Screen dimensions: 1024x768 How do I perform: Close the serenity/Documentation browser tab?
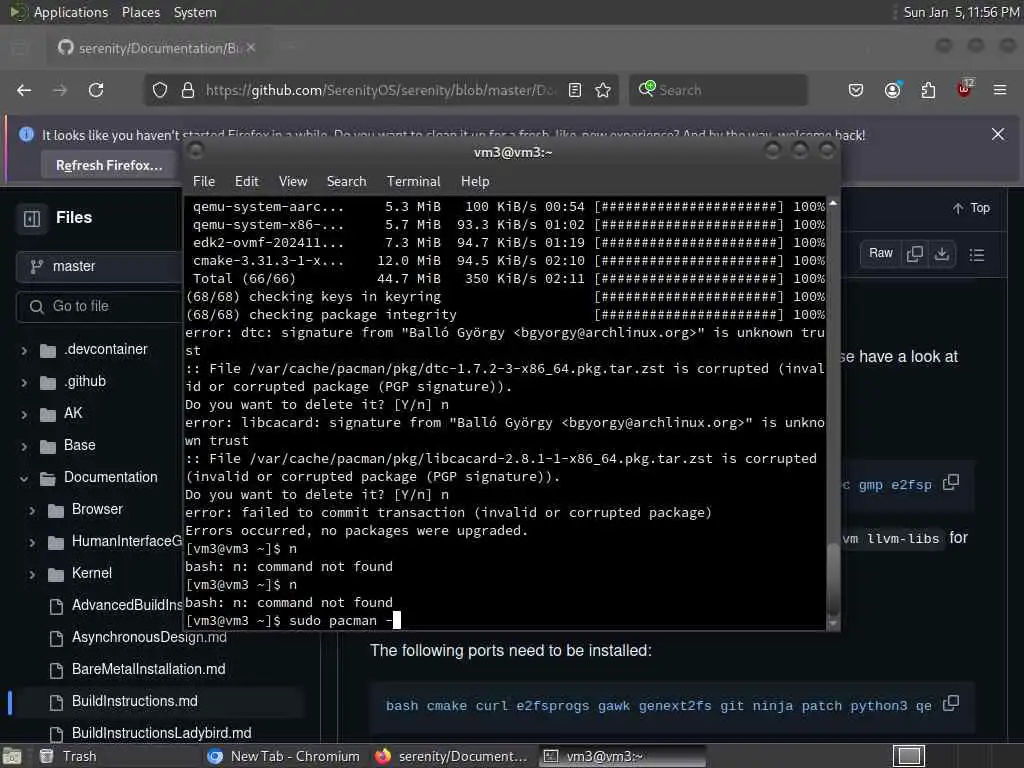251,48
